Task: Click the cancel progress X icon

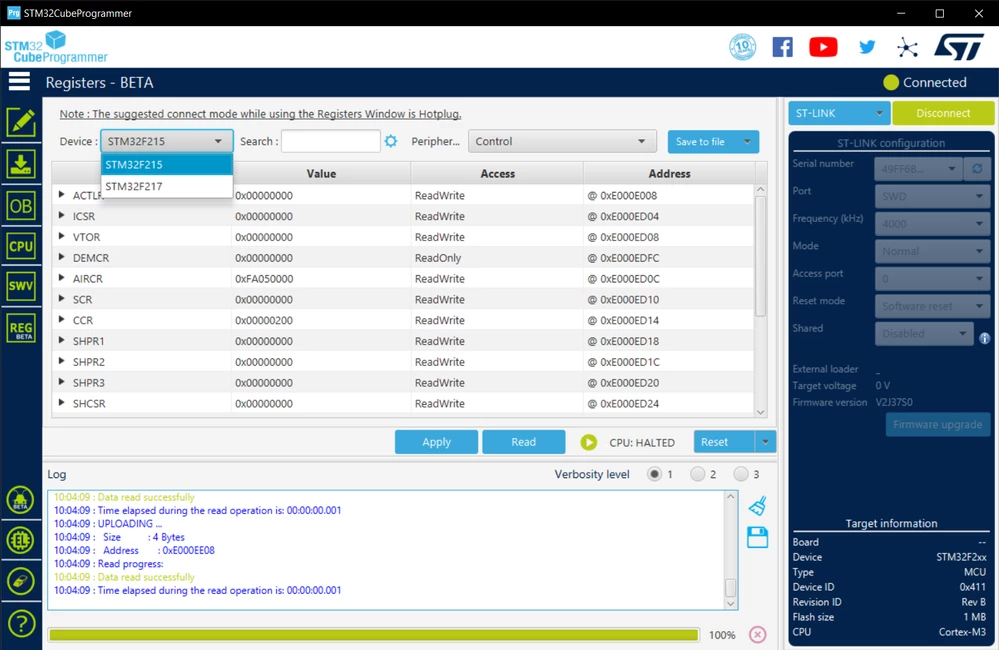Action: tap(758, 635)
